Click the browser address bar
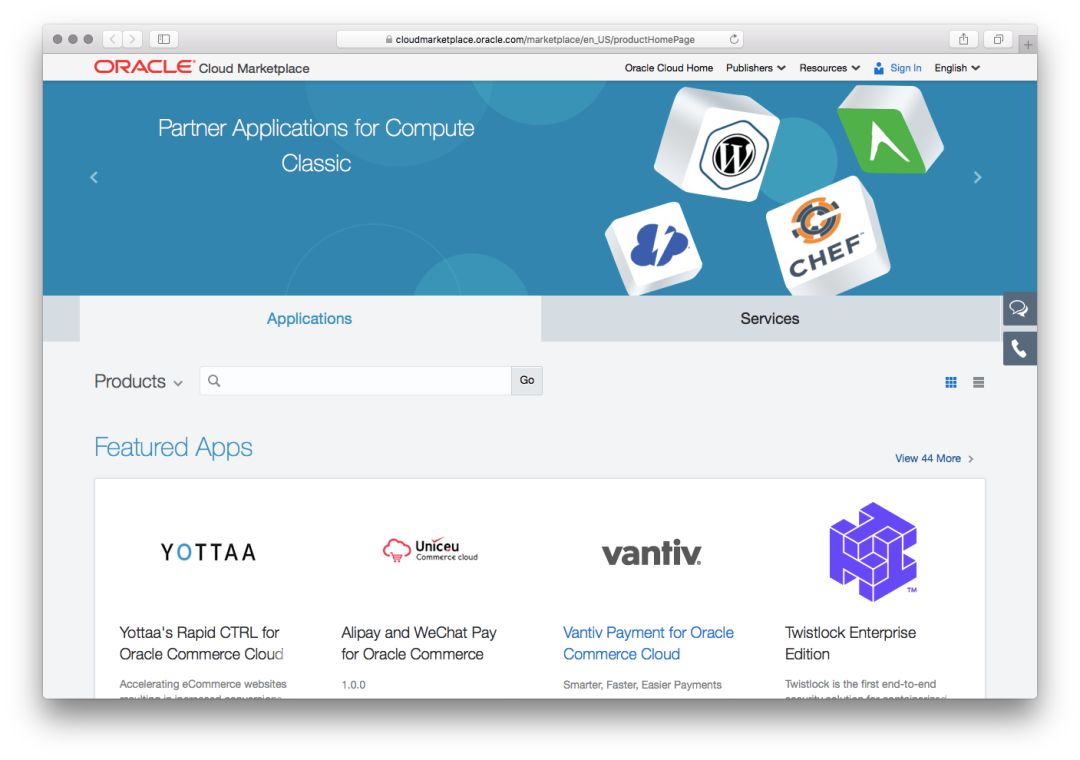This screenshot has height=760, width=1080. (x=539, y=39)
